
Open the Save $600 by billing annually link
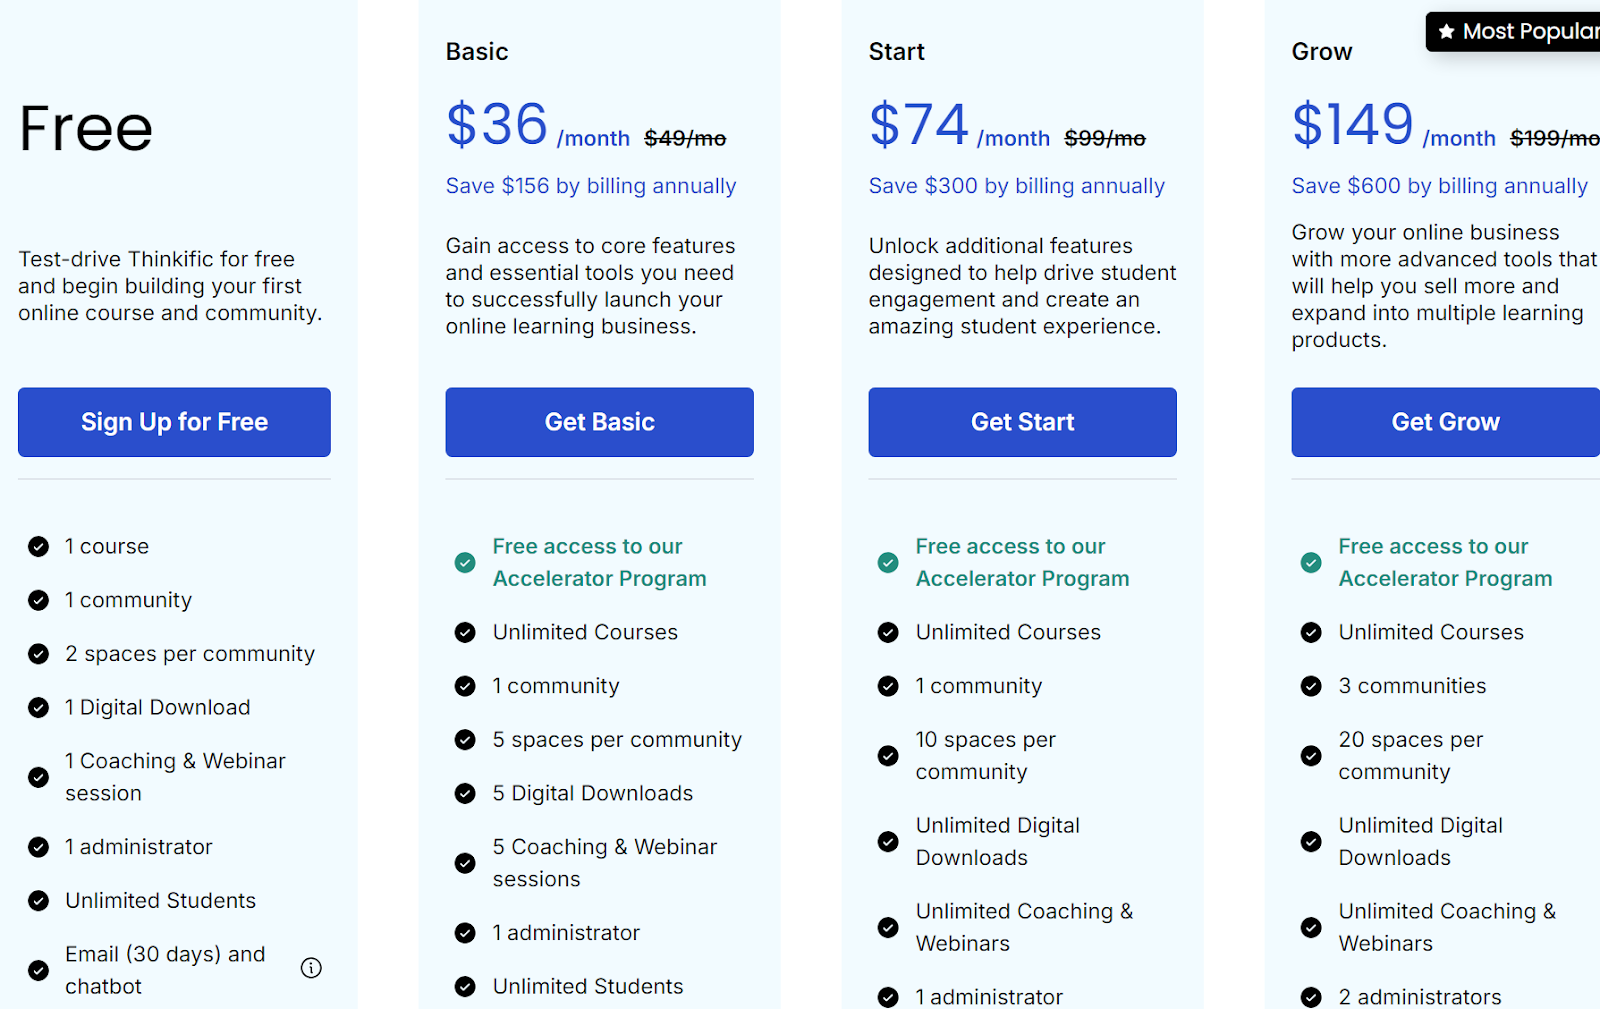click(x=1439, y=186)
